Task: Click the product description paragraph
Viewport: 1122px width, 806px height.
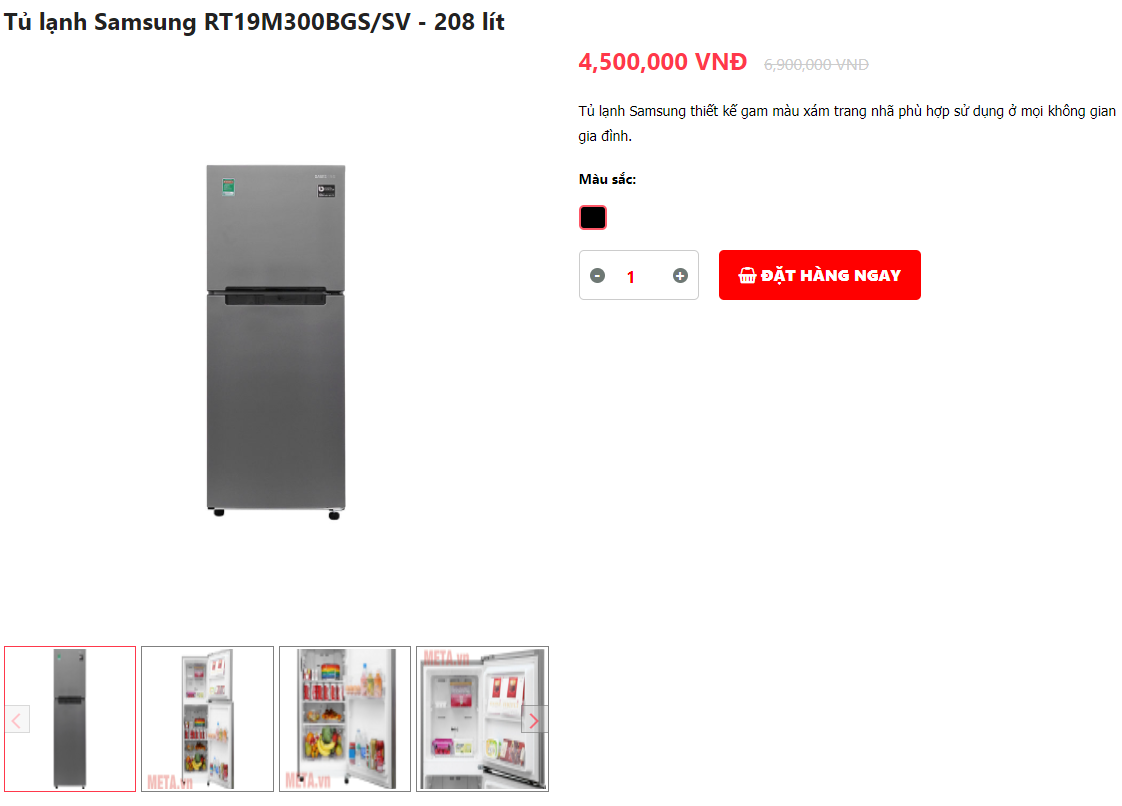Action: point(847,123)
